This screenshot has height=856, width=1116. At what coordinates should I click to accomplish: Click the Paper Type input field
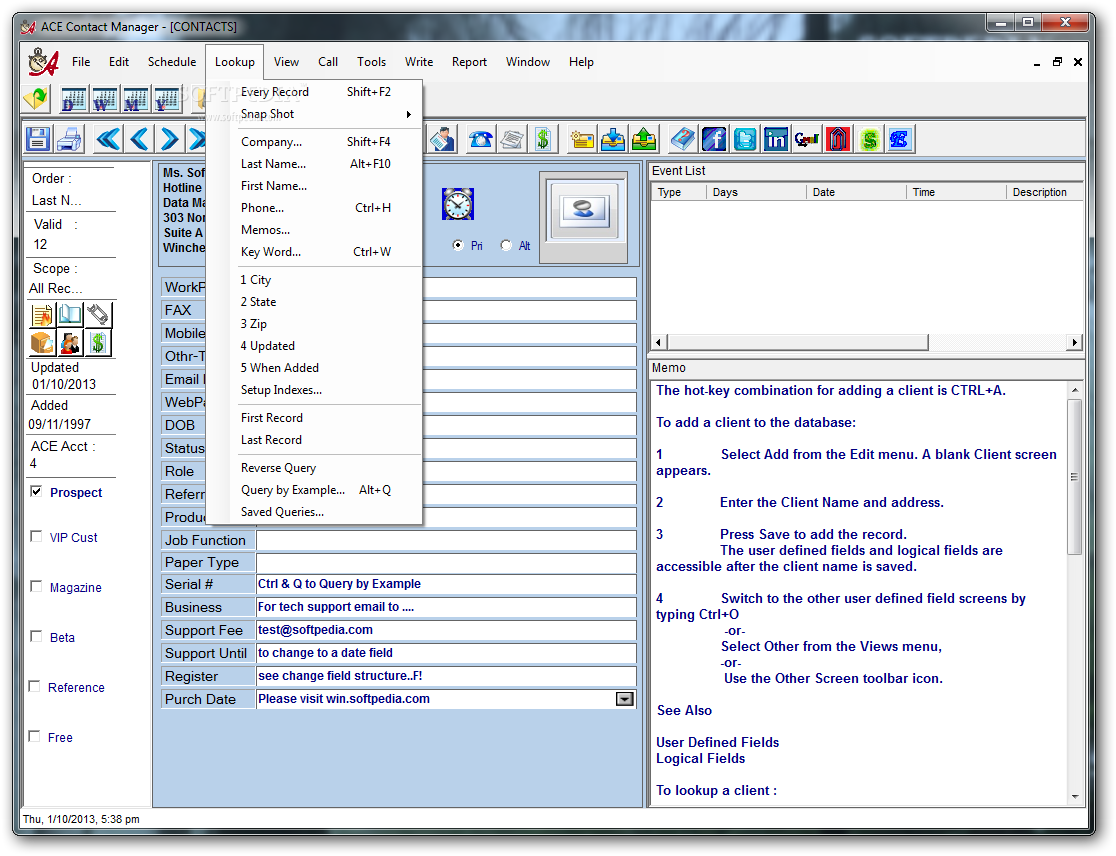pyautogui.click(x=446, y=562)
